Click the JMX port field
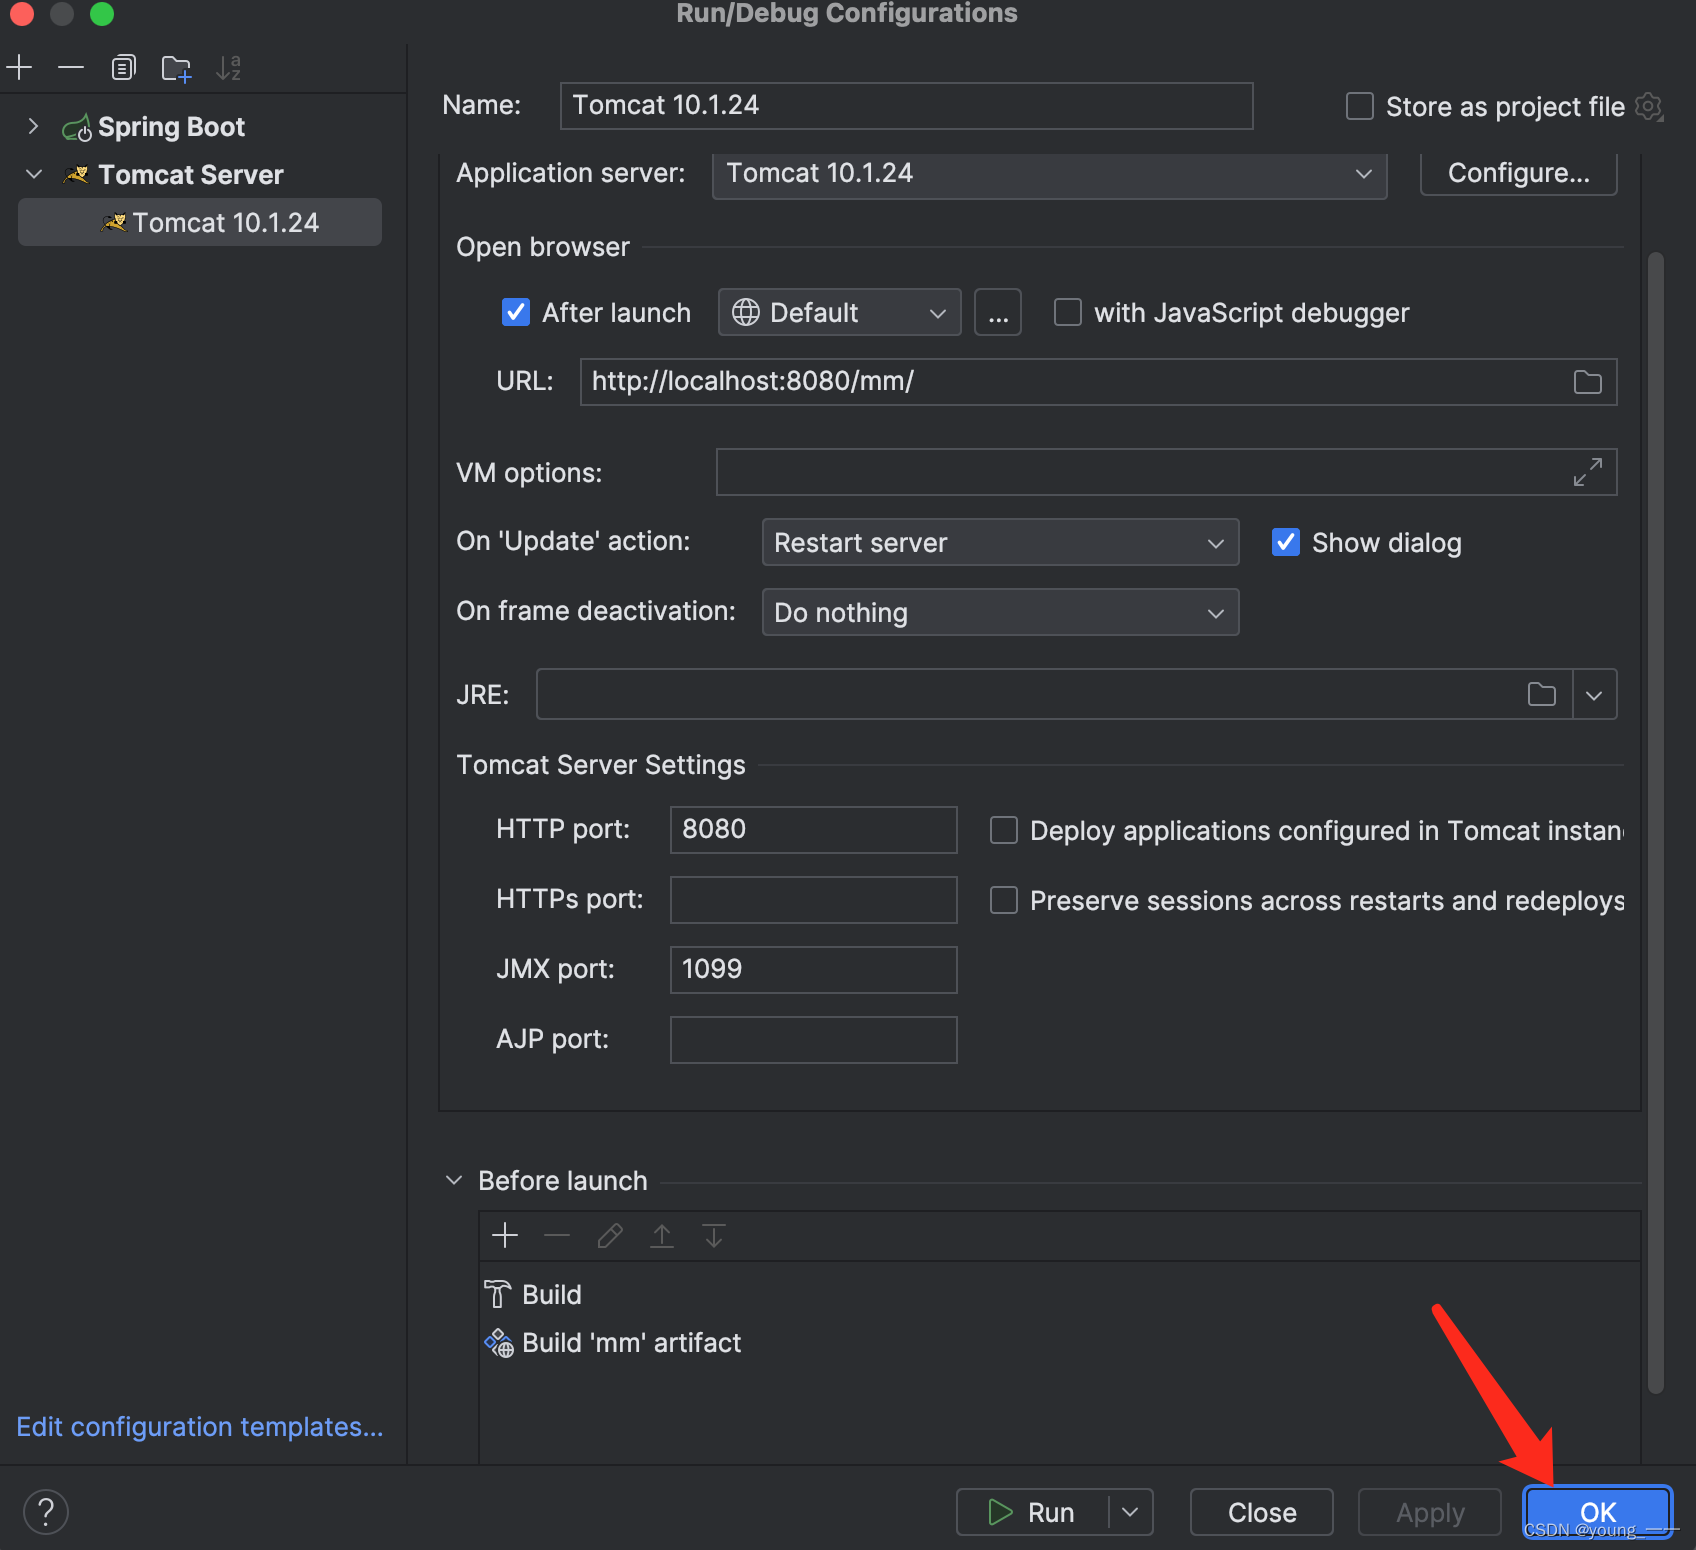 coord(814,970)
